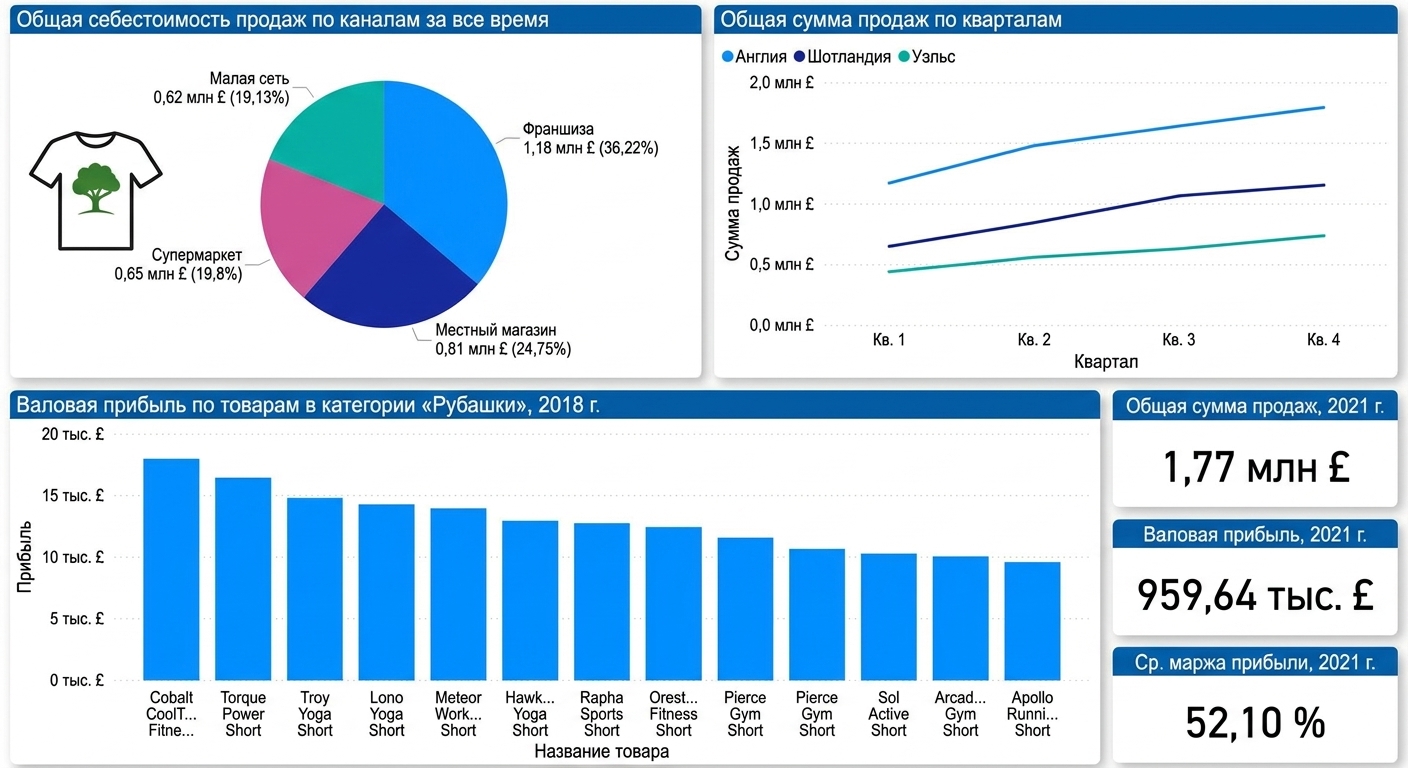The height and width of the screenshot is (768, 1408).
Task: Click the 52,10 % profit margin value
Action: coord(1256,722)
